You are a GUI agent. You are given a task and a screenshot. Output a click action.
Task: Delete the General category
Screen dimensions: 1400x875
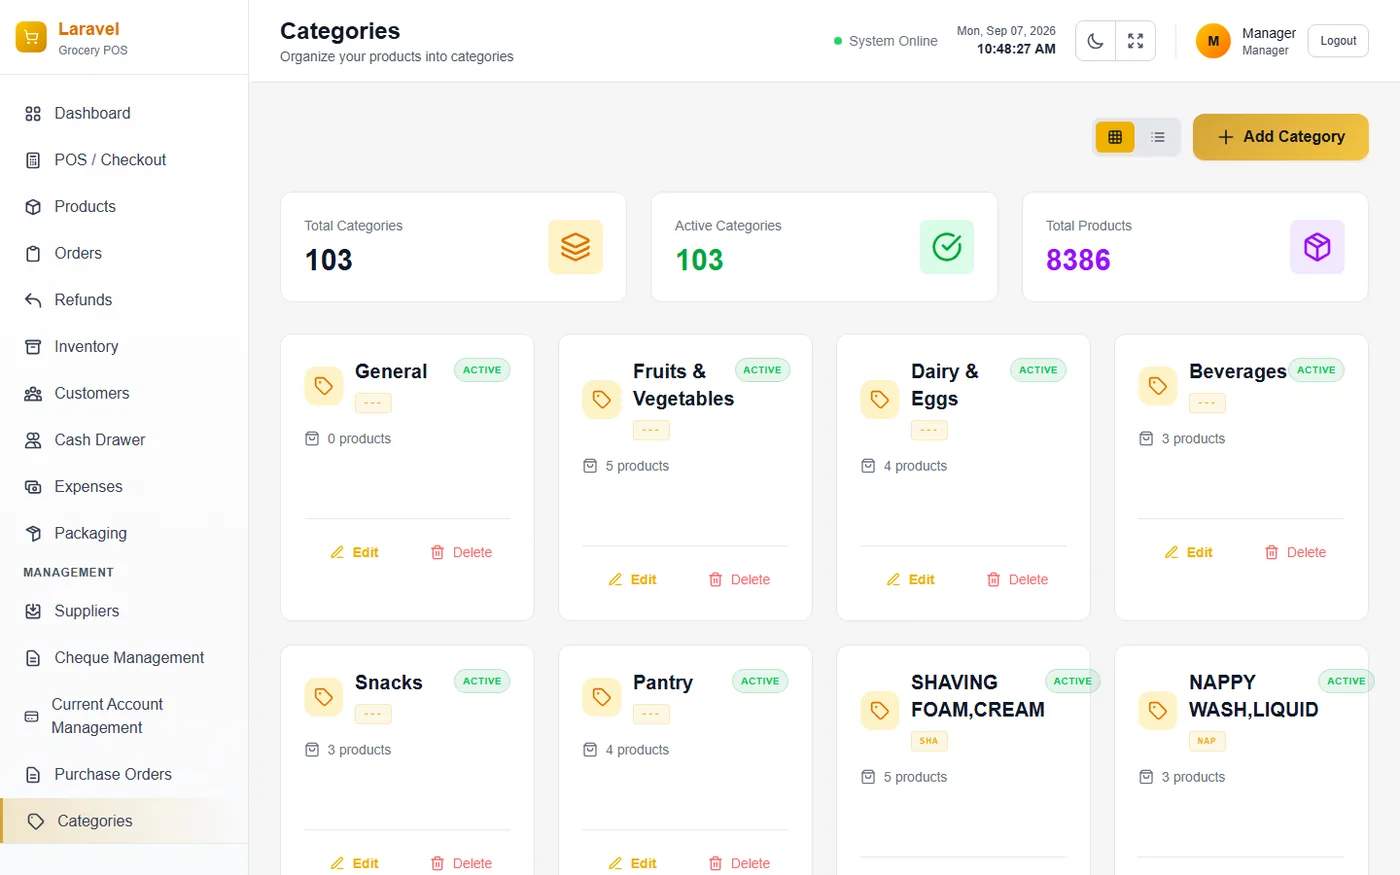pyautogui.click(x=461, y=552)
